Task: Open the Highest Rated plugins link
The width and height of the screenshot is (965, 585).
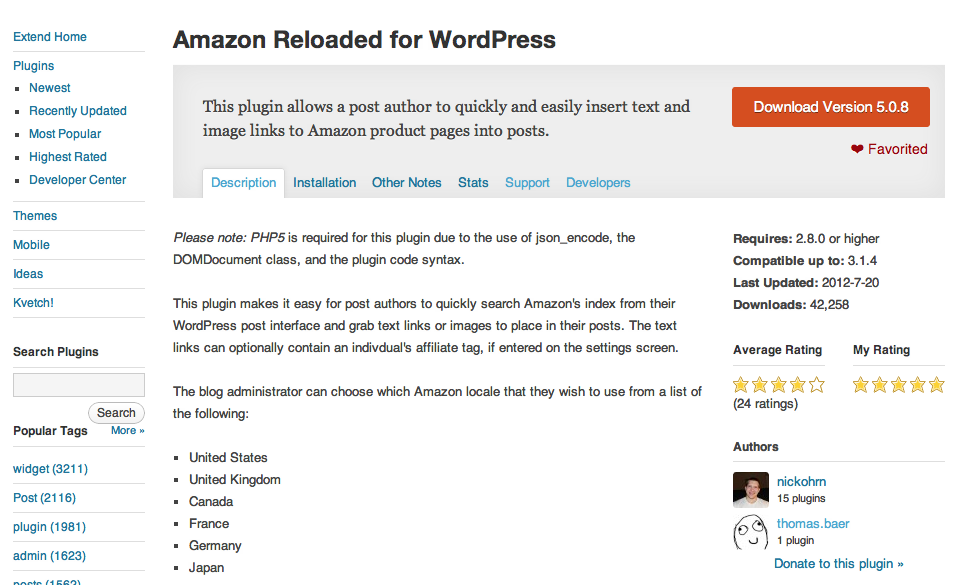Action: [68, 157]
